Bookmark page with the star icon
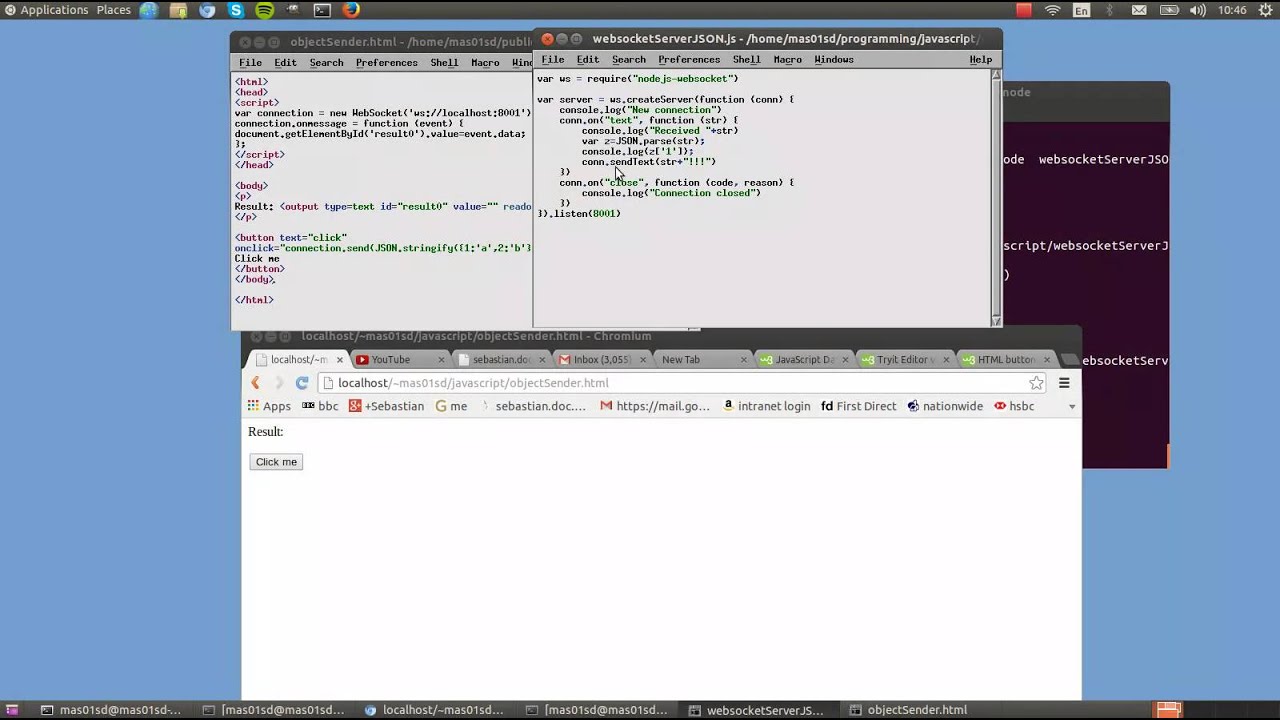1280x720 pixels. (1037, 383)
